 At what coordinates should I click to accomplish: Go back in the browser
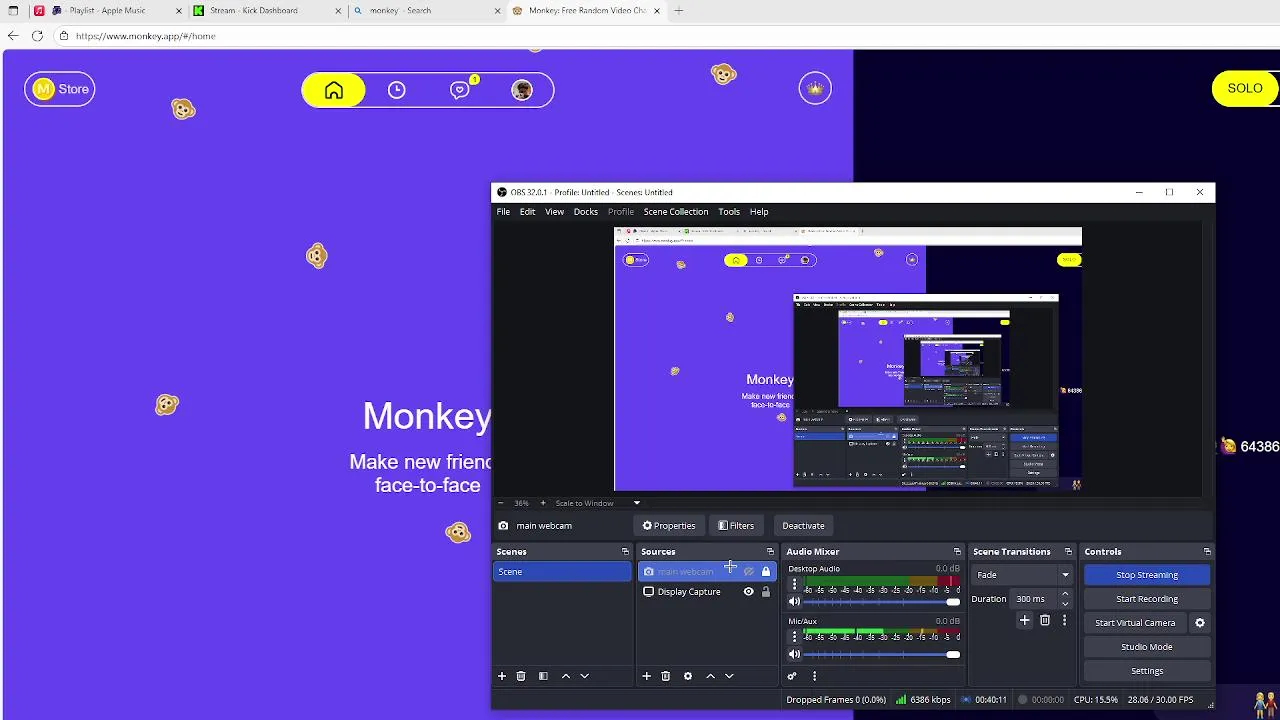point(13,36)
